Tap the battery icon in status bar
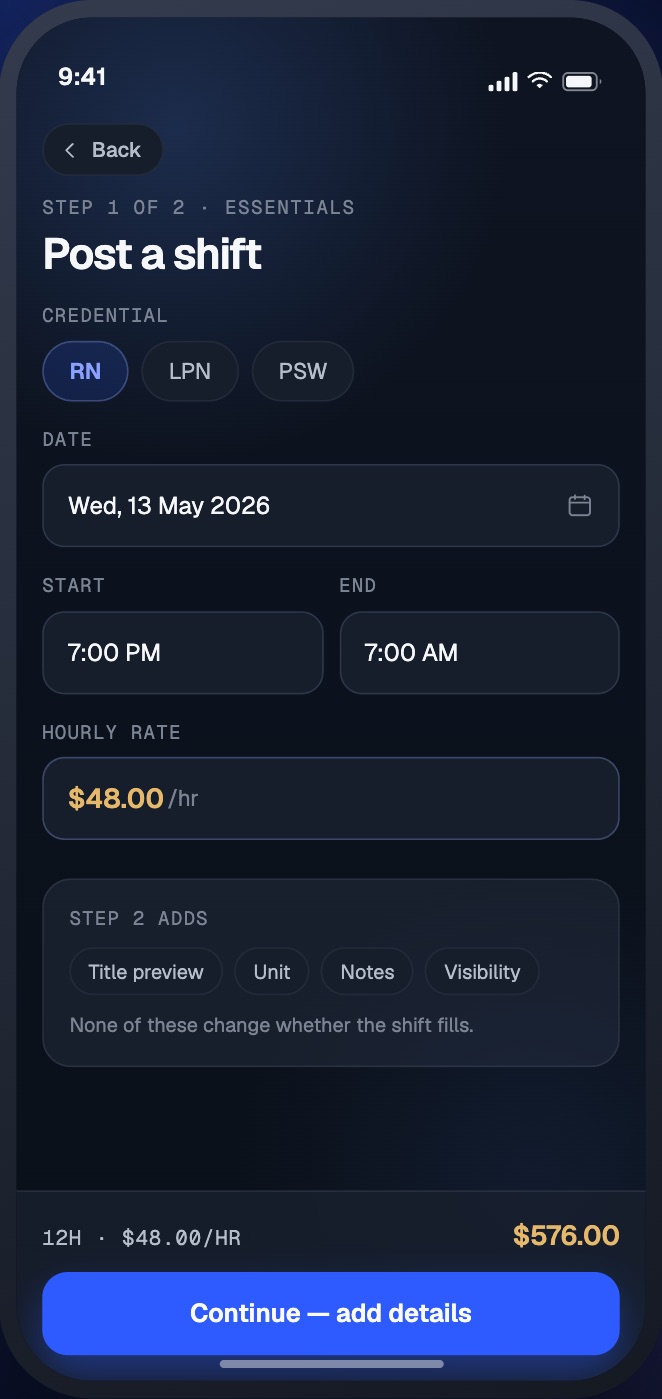 [x=581, y=82]
